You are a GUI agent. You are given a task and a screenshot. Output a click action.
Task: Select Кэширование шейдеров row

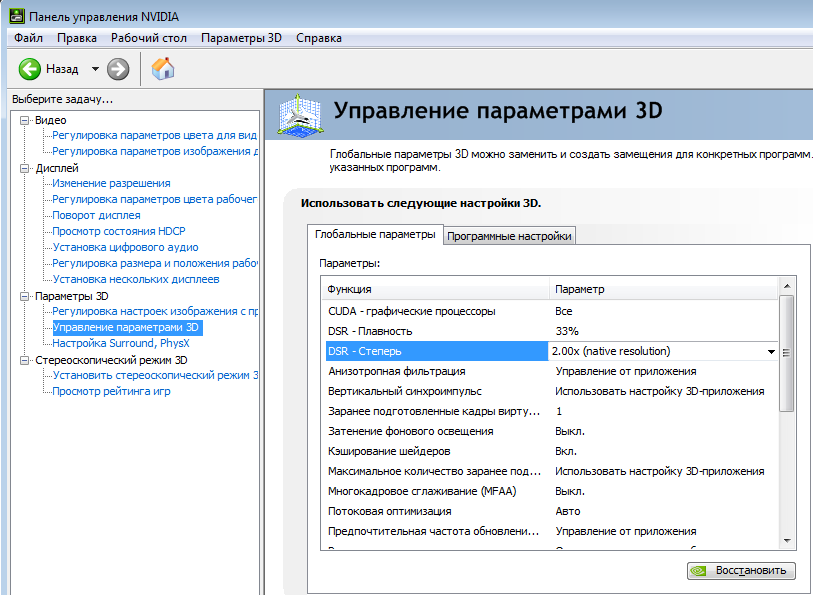pos(551,451)
